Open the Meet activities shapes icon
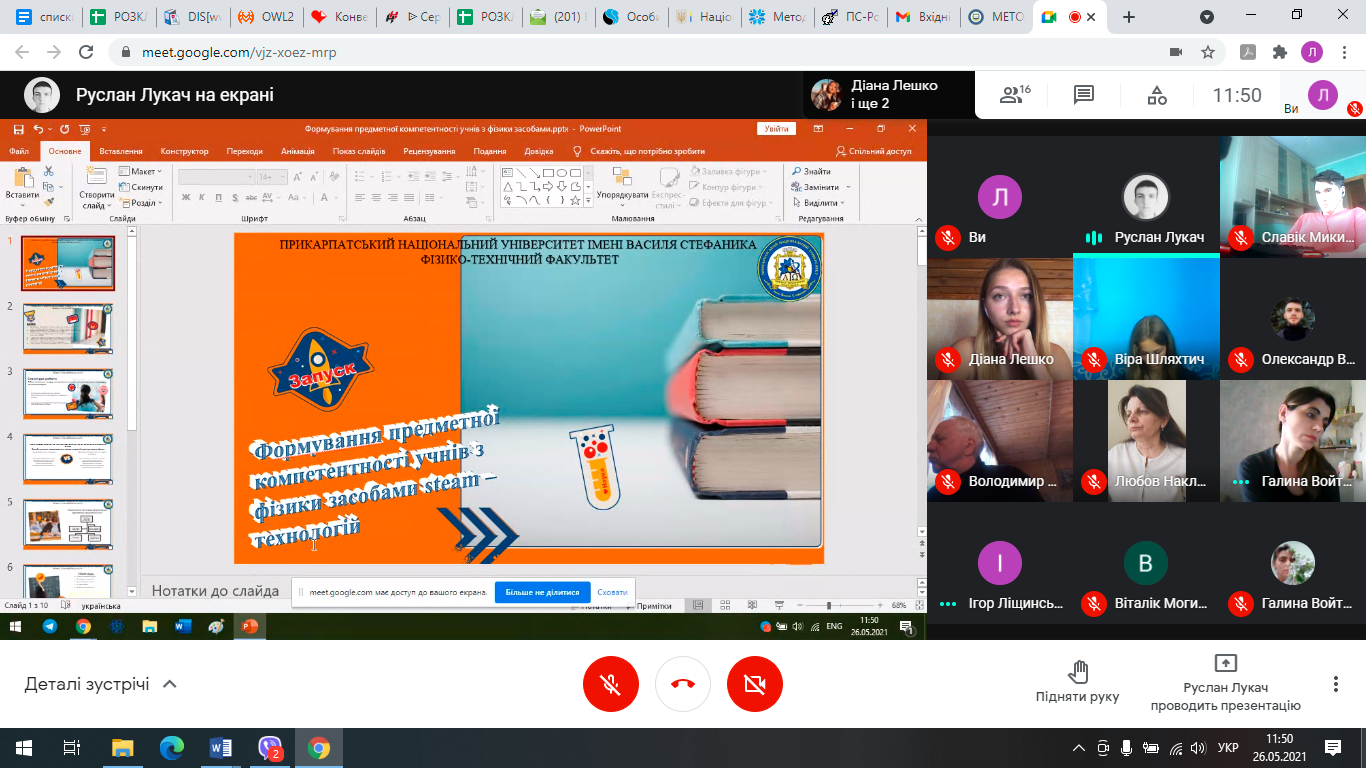1366x768 pixels. pyautogui.click(x=1157, y=95)
